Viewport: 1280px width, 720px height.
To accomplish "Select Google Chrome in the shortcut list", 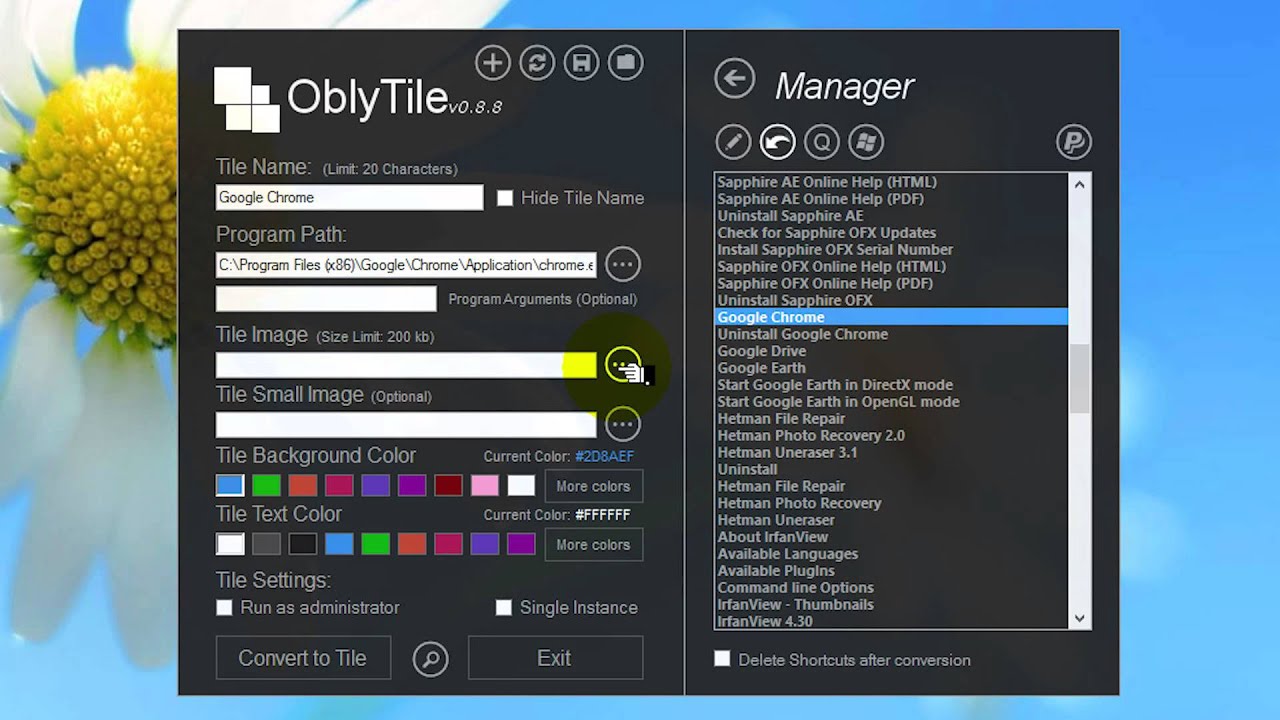I will (892, 317).
